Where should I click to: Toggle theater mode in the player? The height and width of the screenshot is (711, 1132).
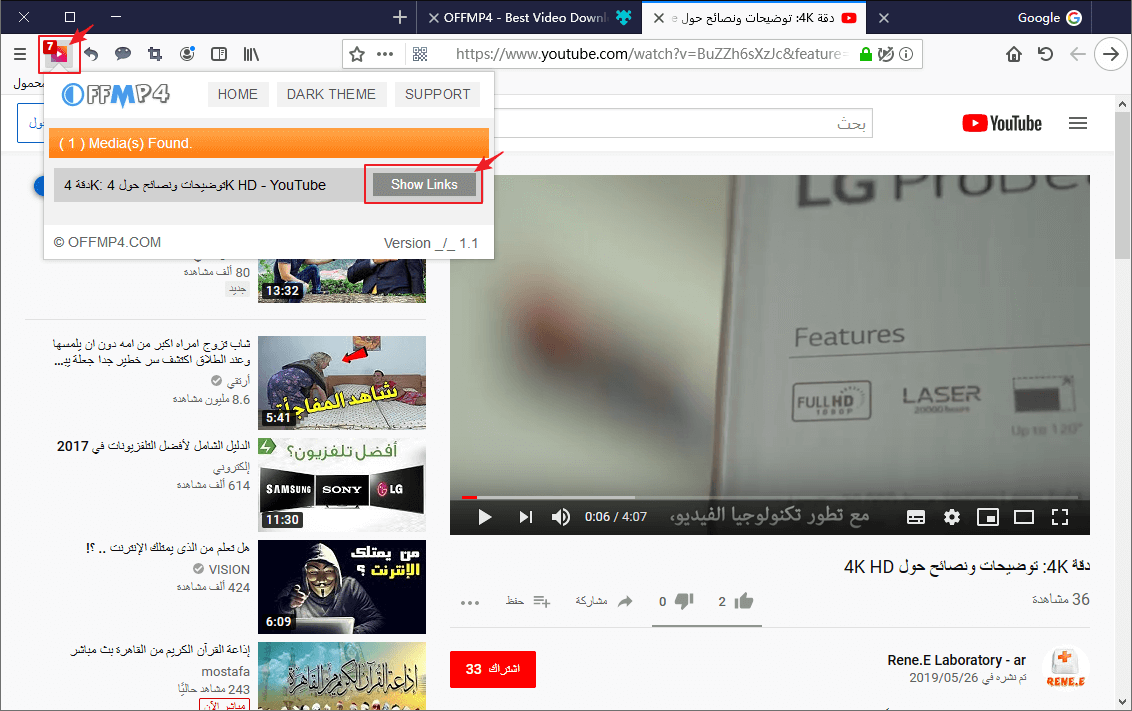[x=1024, y=517]
